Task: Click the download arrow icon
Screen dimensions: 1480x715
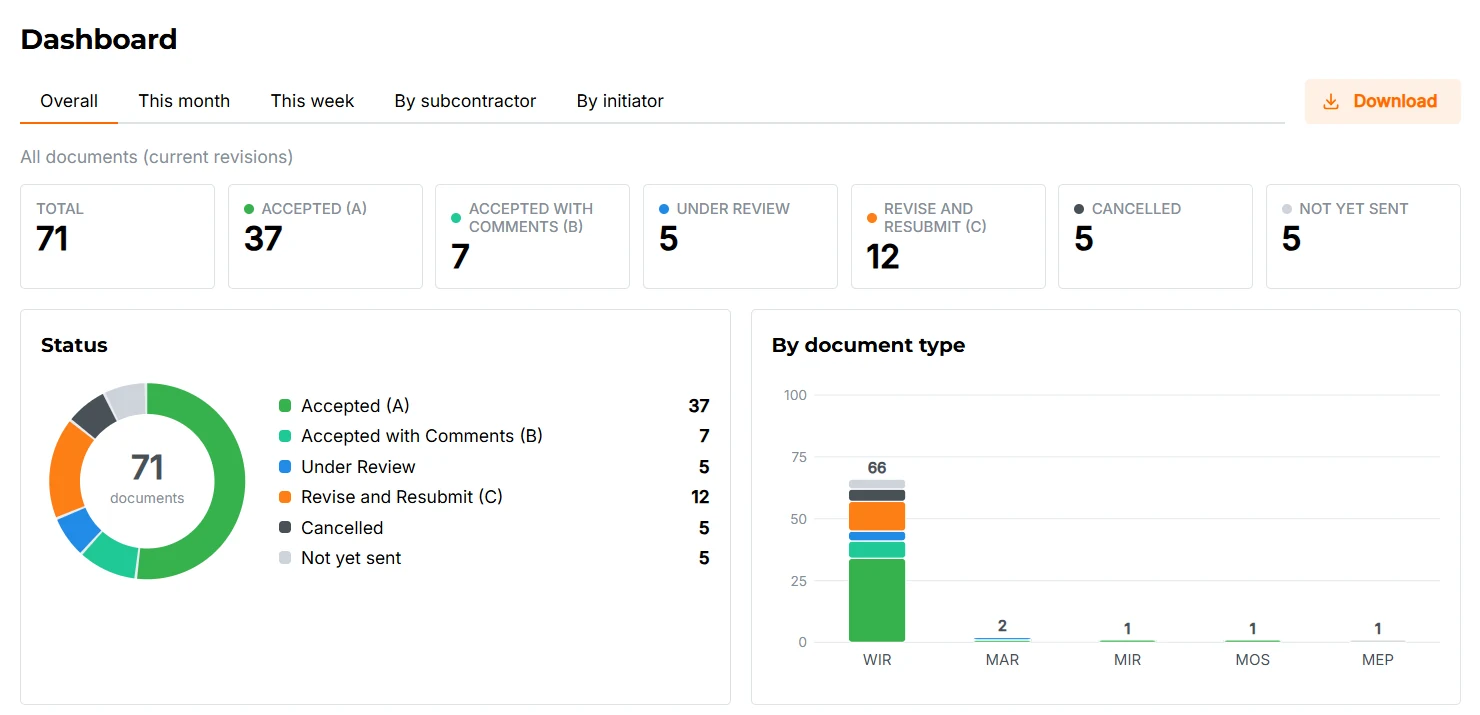Action: click(1331, 102)
